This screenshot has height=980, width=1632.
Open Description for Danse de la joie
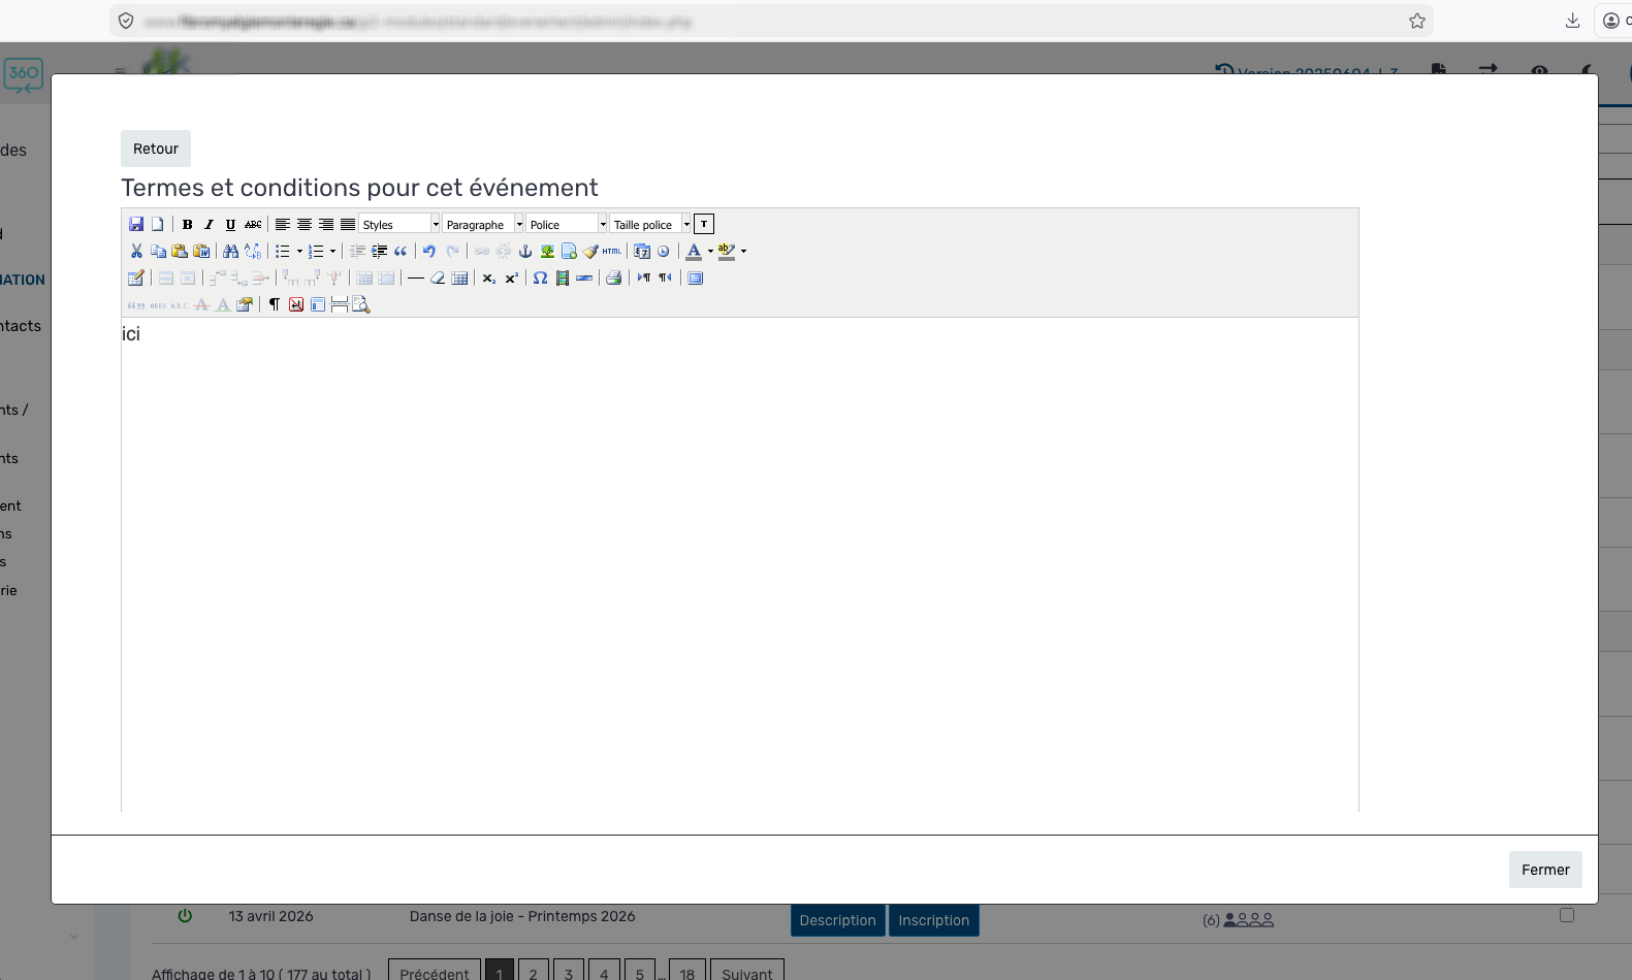click(x=837, y=920)
